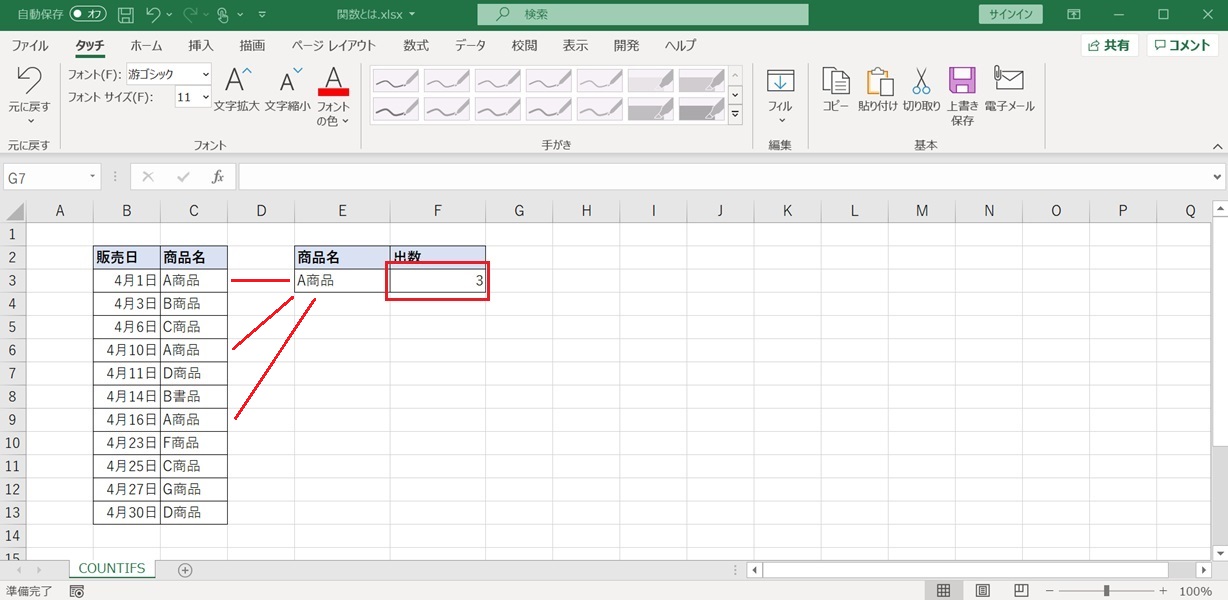Viewport: 1228px width, 604px height.
Task: Click the 共有 (Share) button
Action: [1109, 46]
